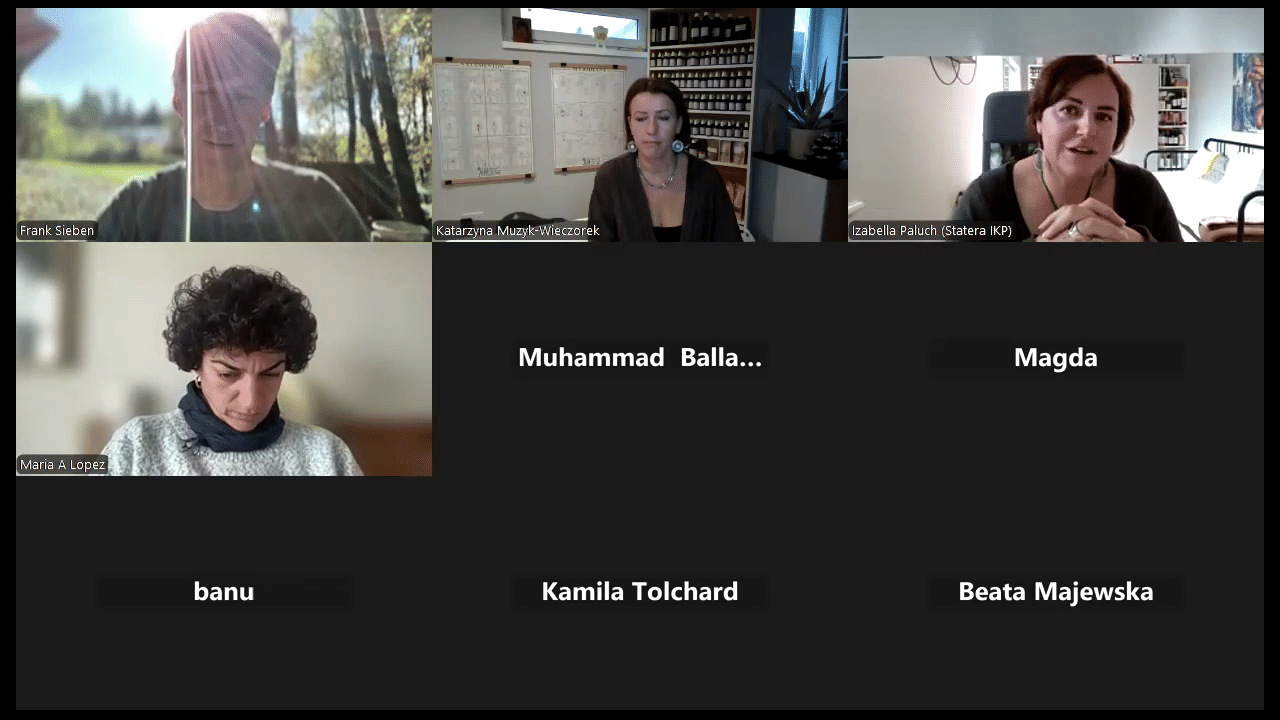The image size is (1280, 720).
Task: Click the banu participant tile
Action: [x=224, y=593]
